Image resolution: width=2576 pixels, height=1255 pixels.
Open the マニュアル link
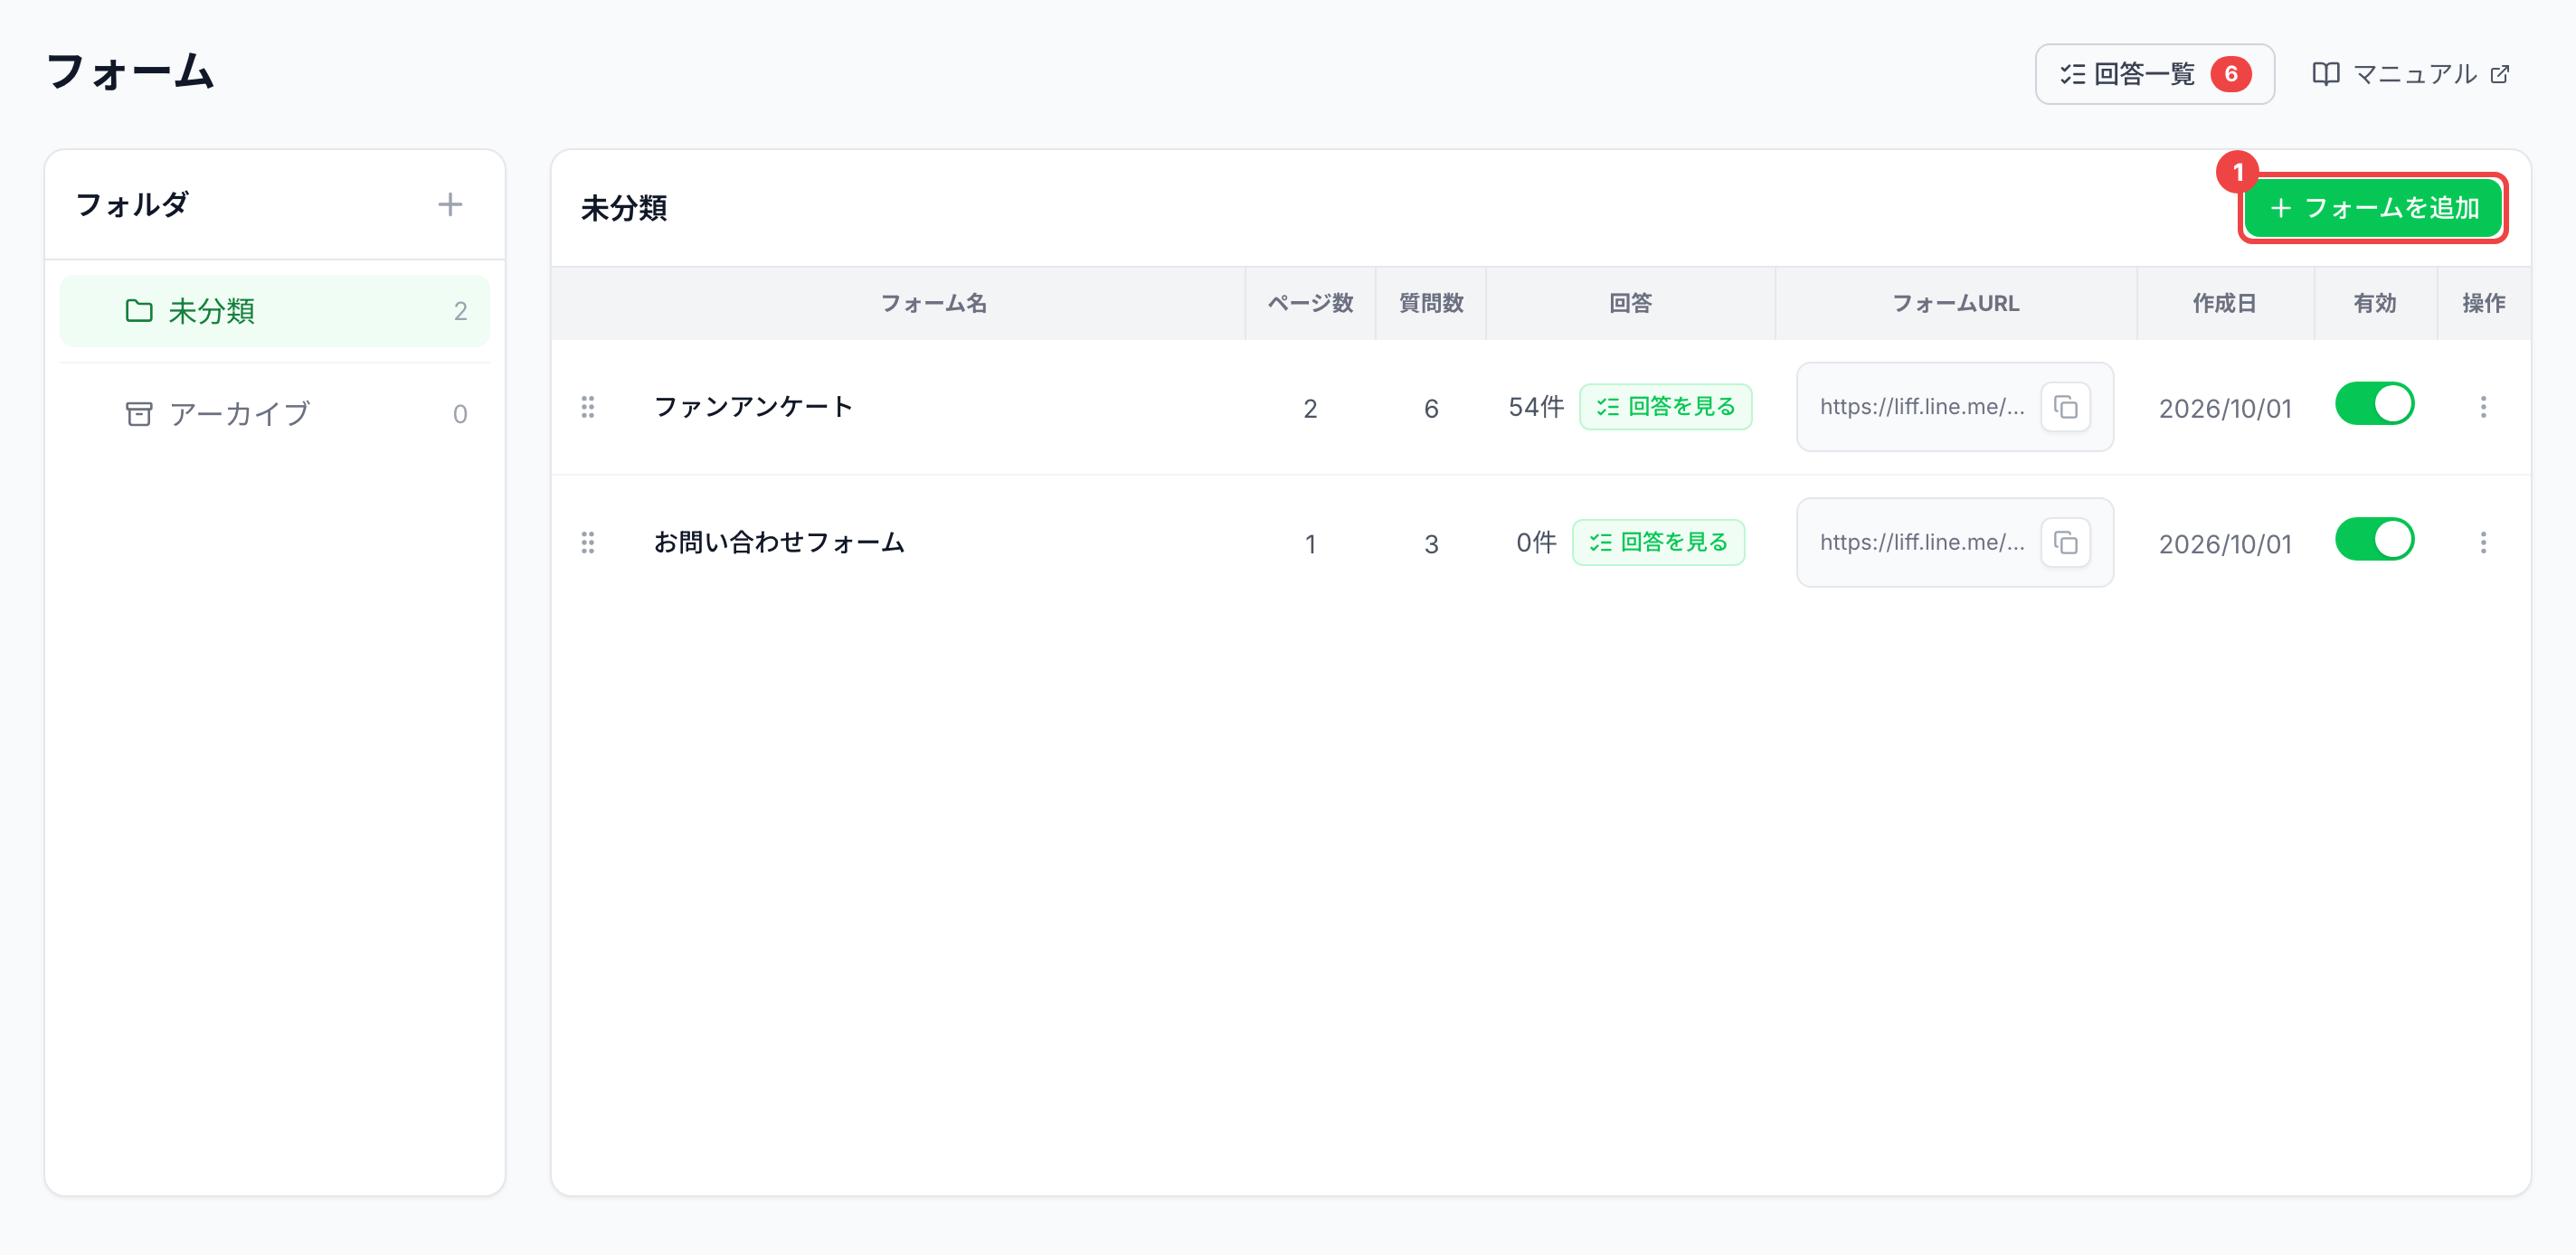[2410, 74]
